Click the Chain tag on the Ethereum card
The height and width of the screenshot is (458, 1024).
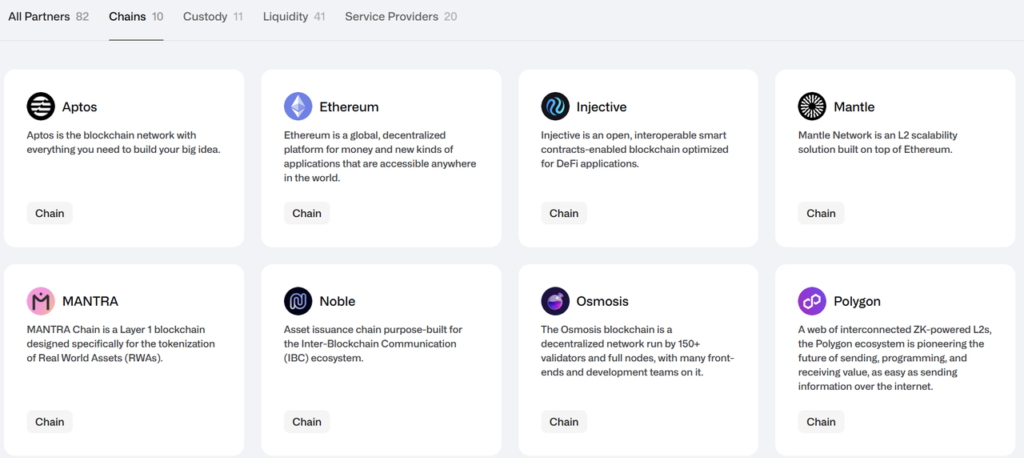pyautogui.click(x=307, y=213)
